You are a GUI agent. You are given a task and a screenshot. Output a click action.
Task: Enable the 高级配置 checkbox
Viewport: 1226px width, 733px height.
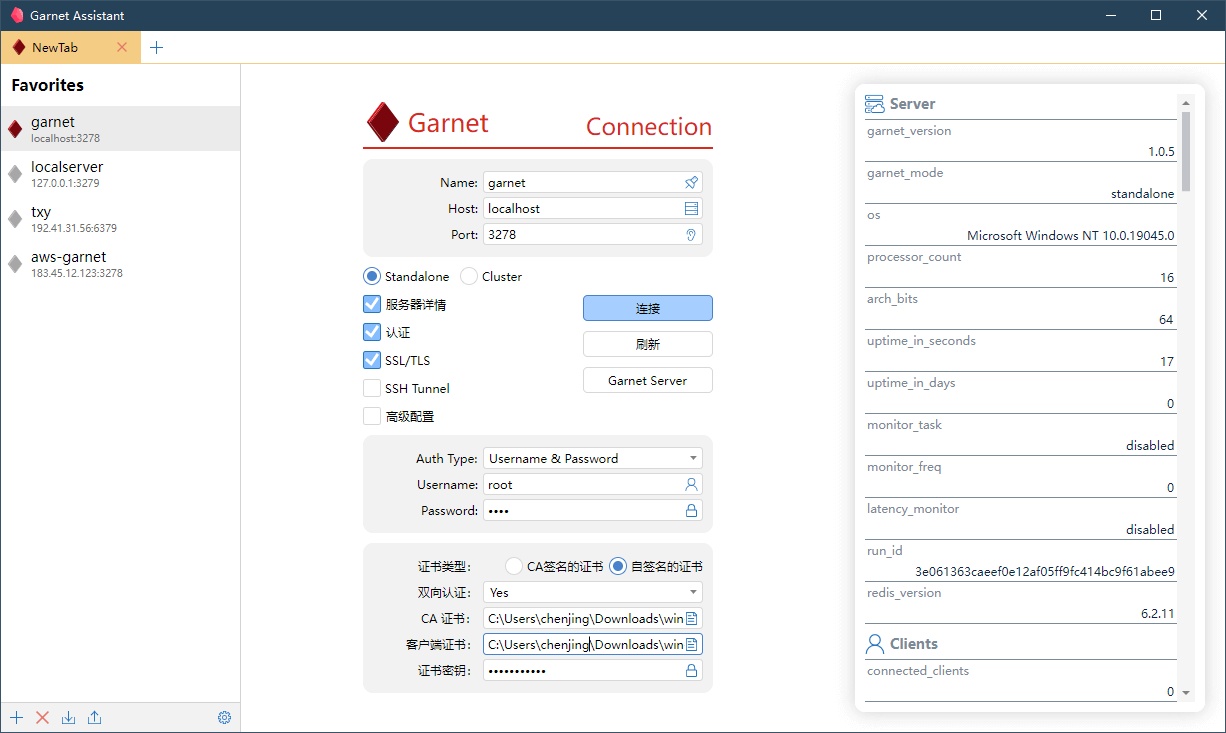click(x=372, y=416)
